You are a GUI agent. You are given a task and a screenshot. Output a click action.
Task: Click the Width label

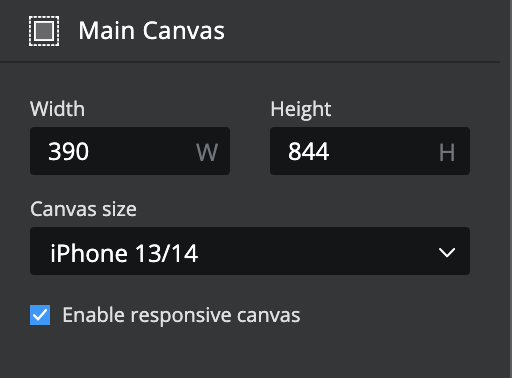[x=57, y=109]
